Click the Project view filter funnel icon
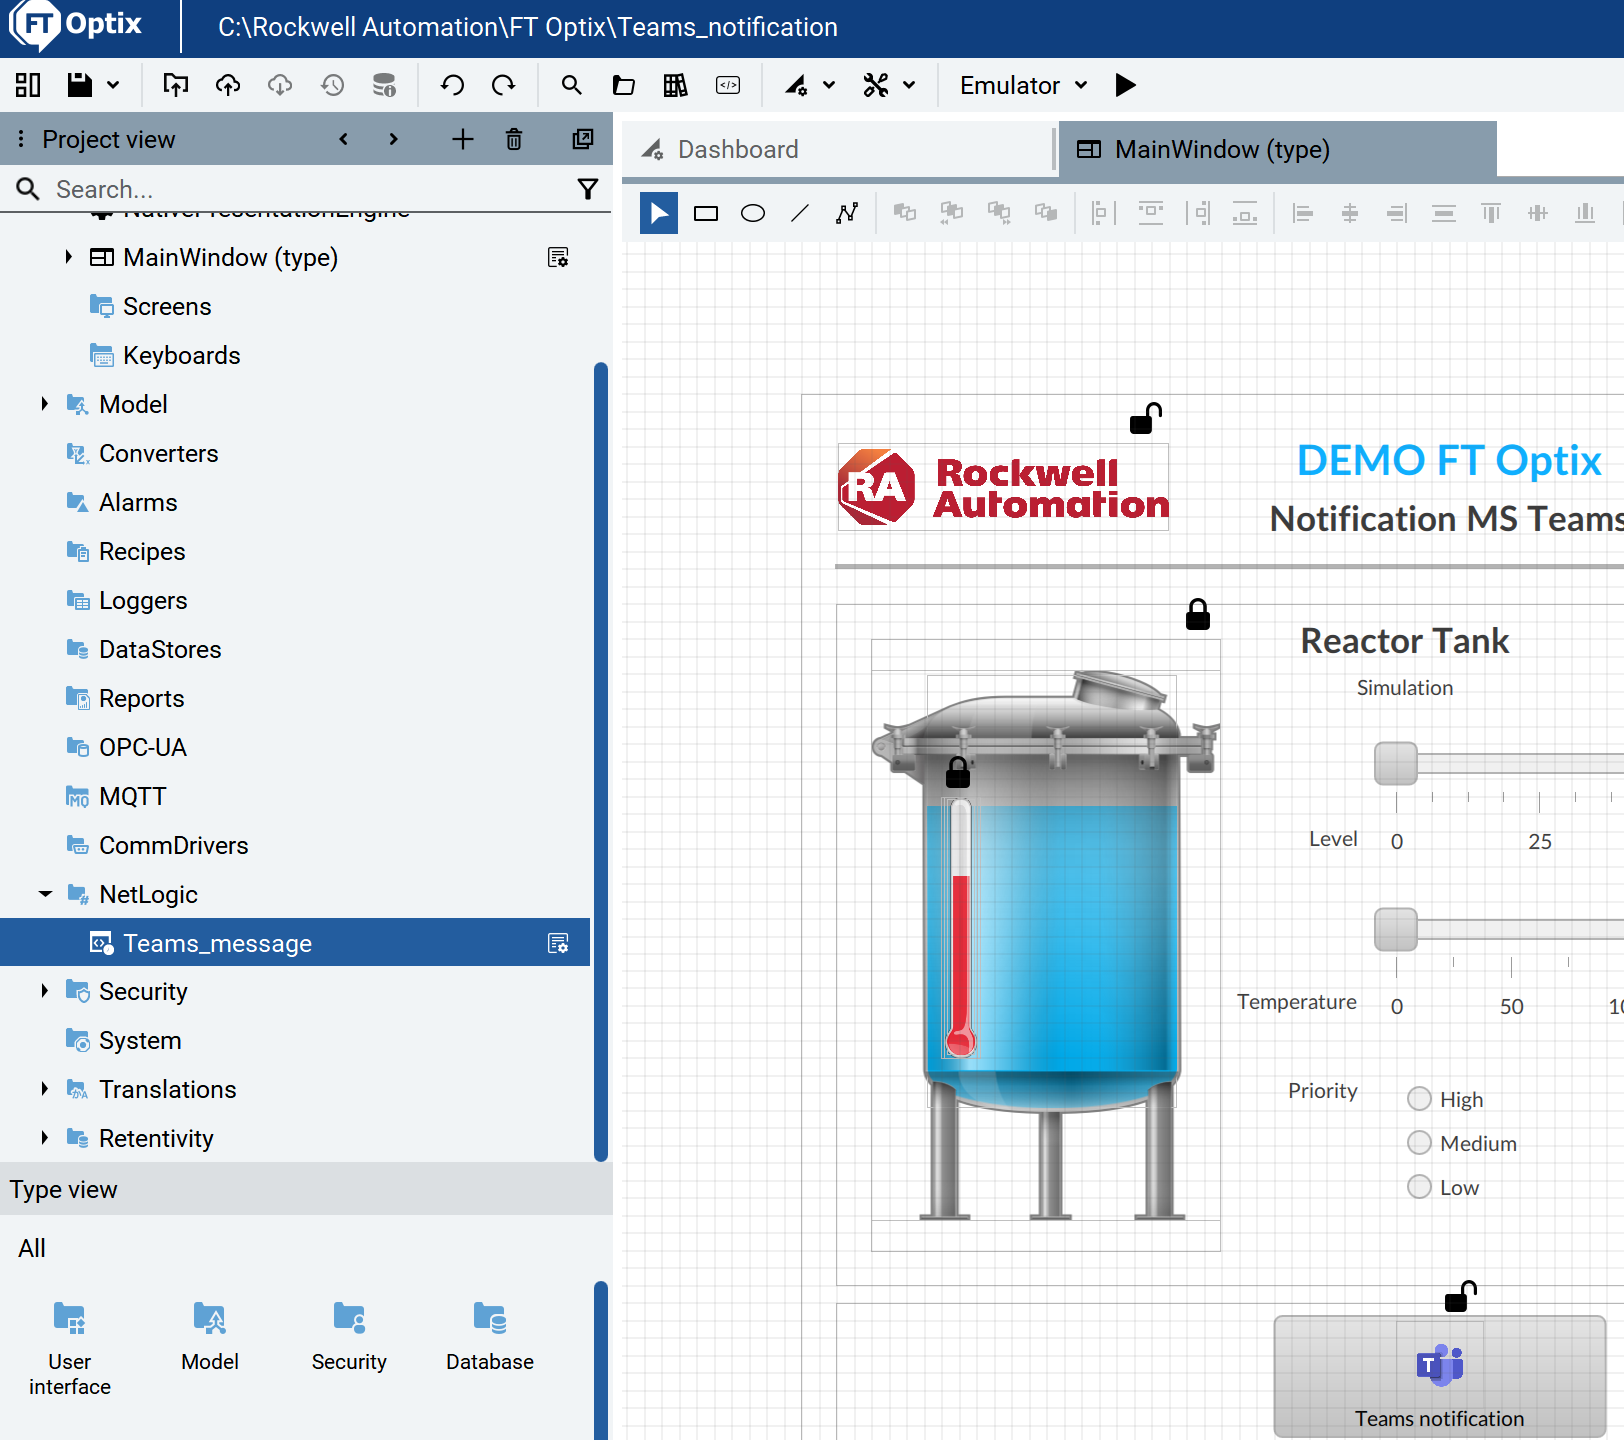Image resolution: width=1624 pixels, height=1440 pixels. coord(588,189)
